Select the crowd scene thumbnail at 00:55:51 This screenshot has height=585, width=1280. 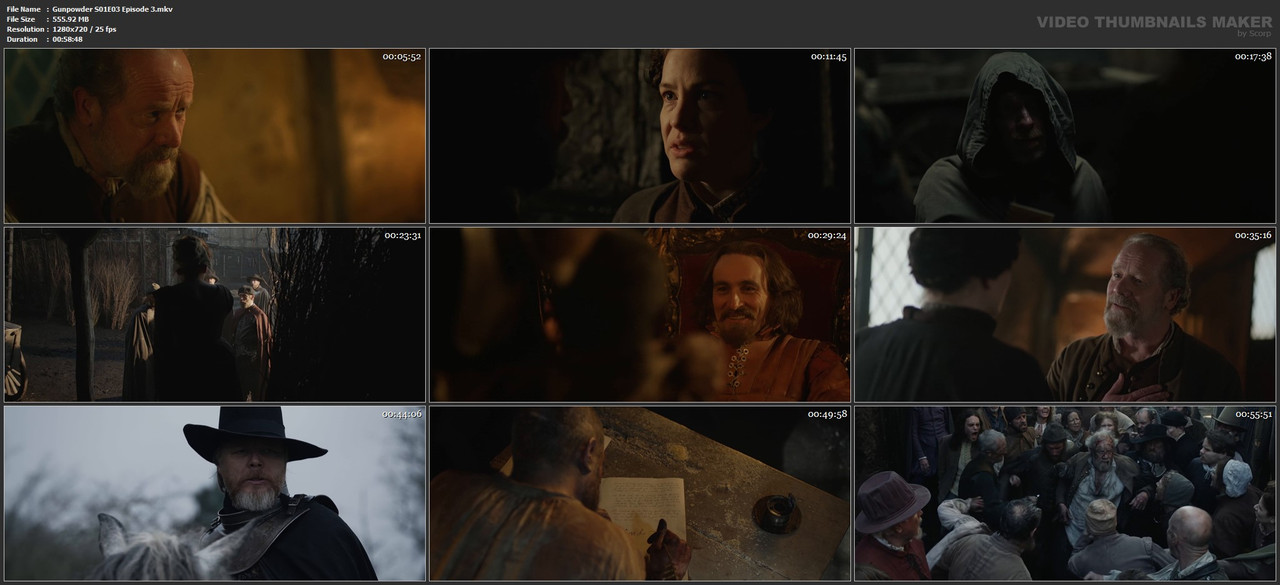(1065, 493)
